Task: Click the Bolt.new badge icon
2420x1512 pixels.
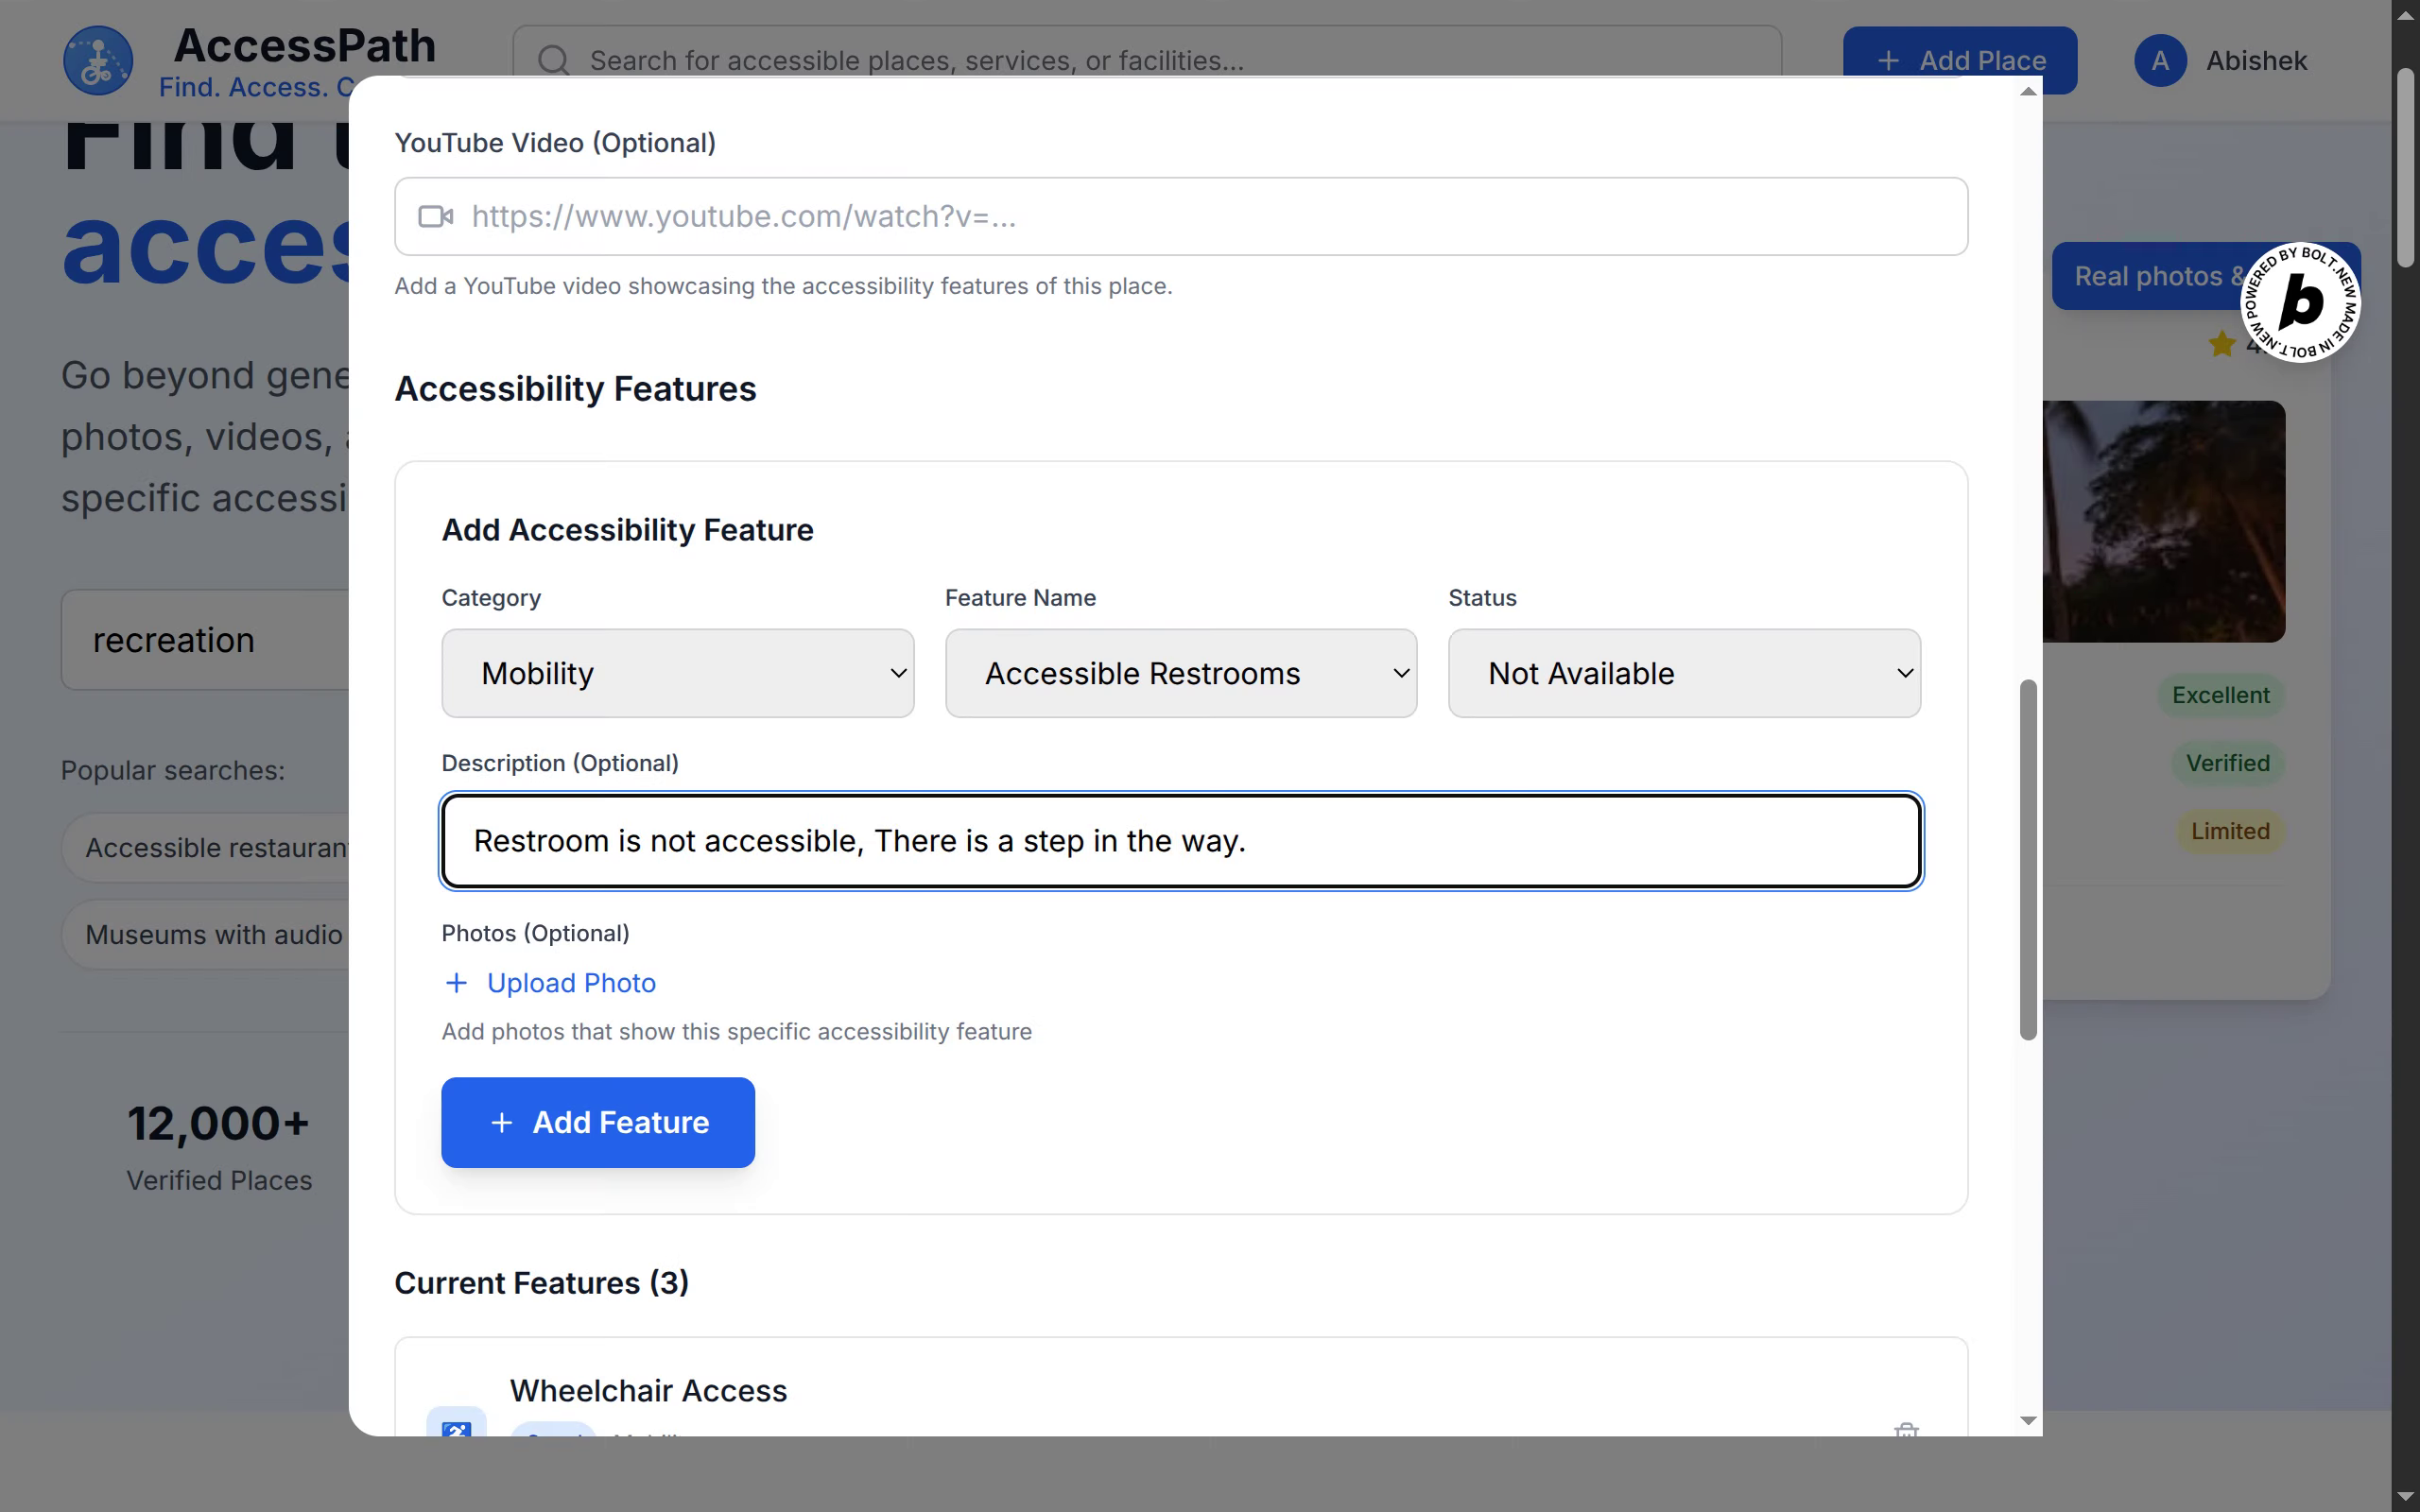Action: (x=2299, y=302)
